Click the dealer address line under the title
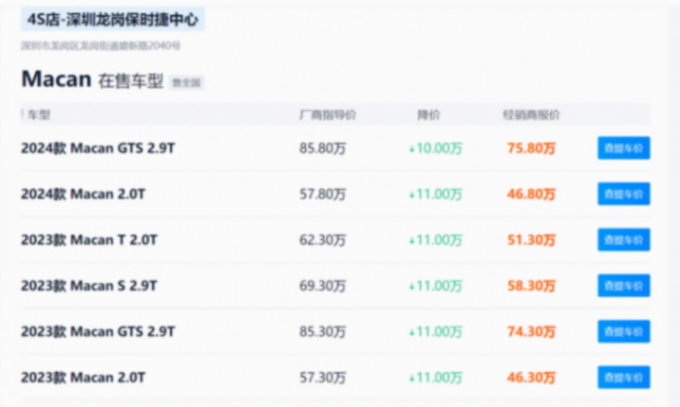 click(101, 46)
